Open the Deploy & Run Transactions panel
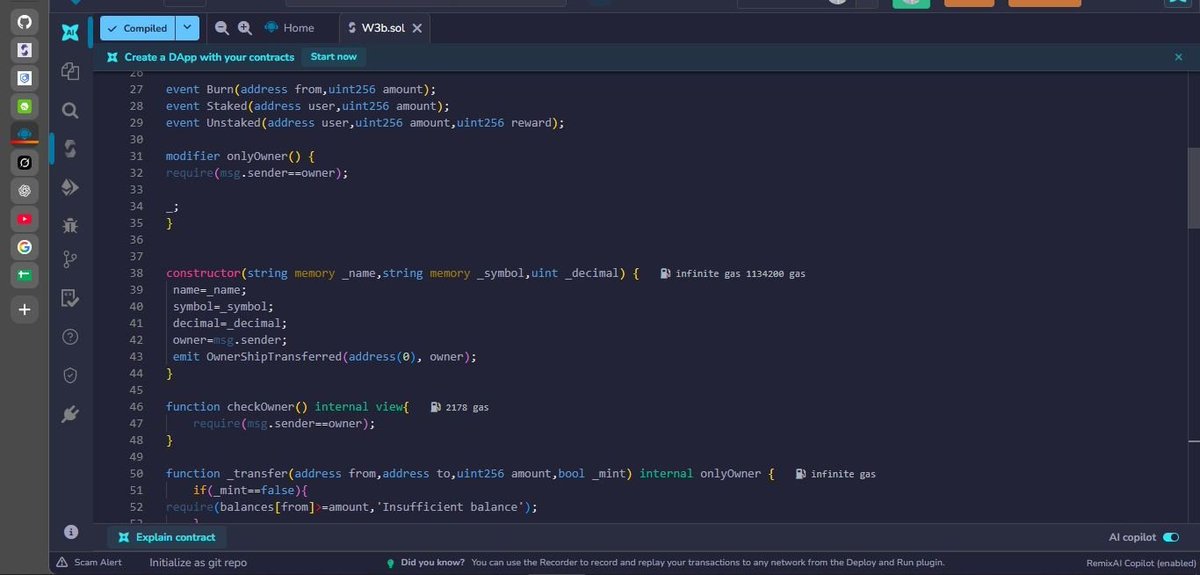 [70, 187]
